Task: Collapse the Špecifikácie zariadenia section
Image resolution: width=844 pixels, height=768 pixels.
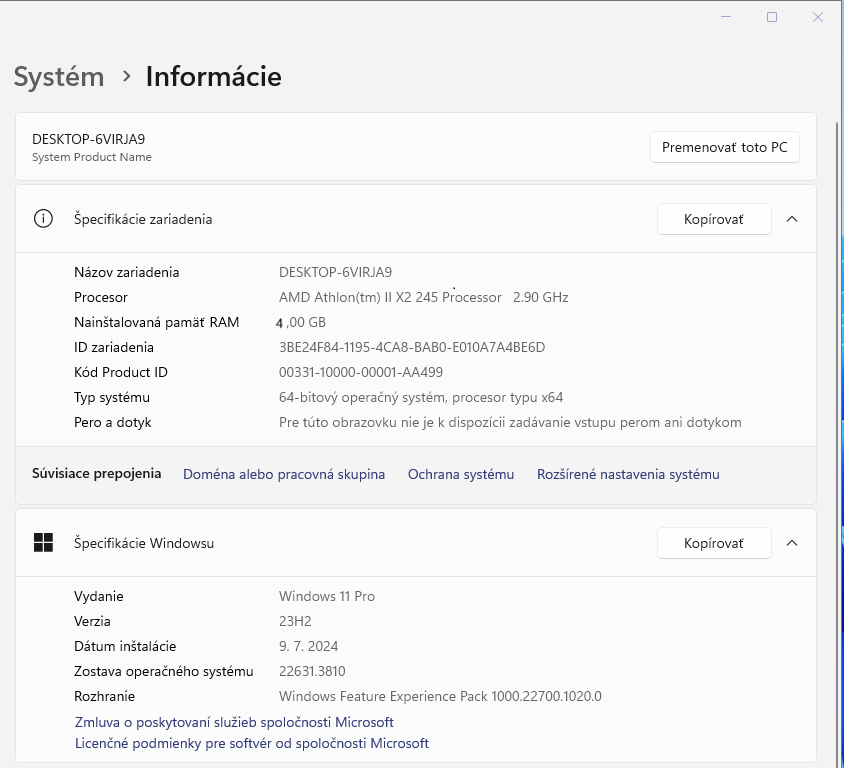Action: [x=792, y=218]
